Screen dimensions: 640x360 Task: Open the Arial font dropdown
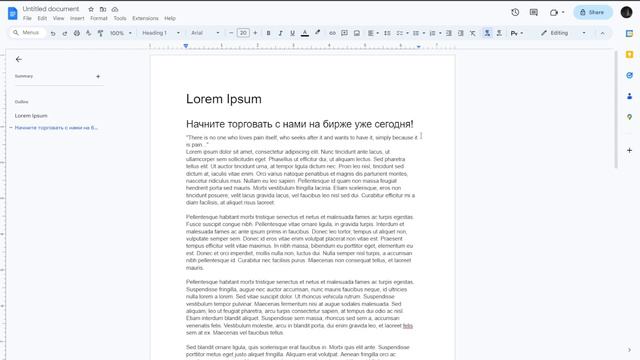pos(205,33)
